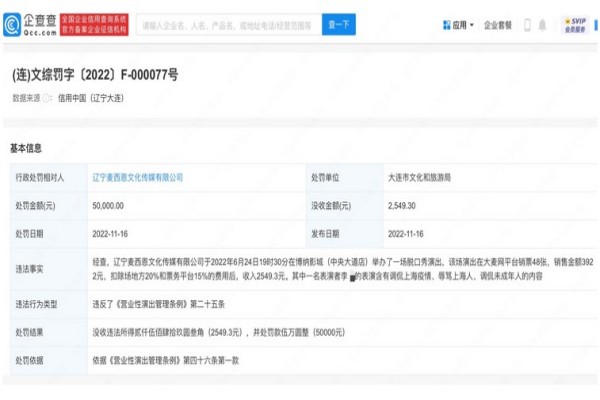Click the mobile phone icon
This screenshot has height=400, width=600.
point(527,25)
